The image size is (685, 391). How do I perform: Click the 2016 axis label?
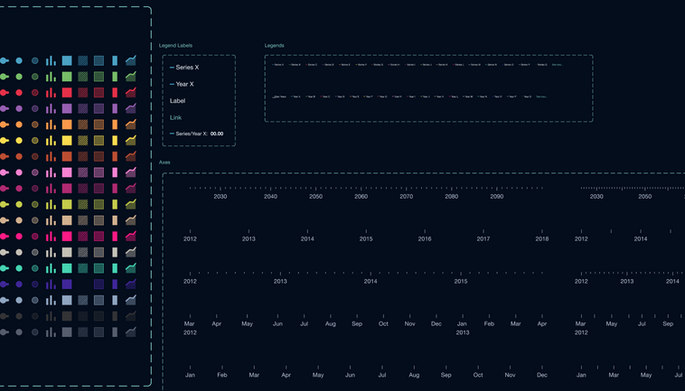coord(425,239)
